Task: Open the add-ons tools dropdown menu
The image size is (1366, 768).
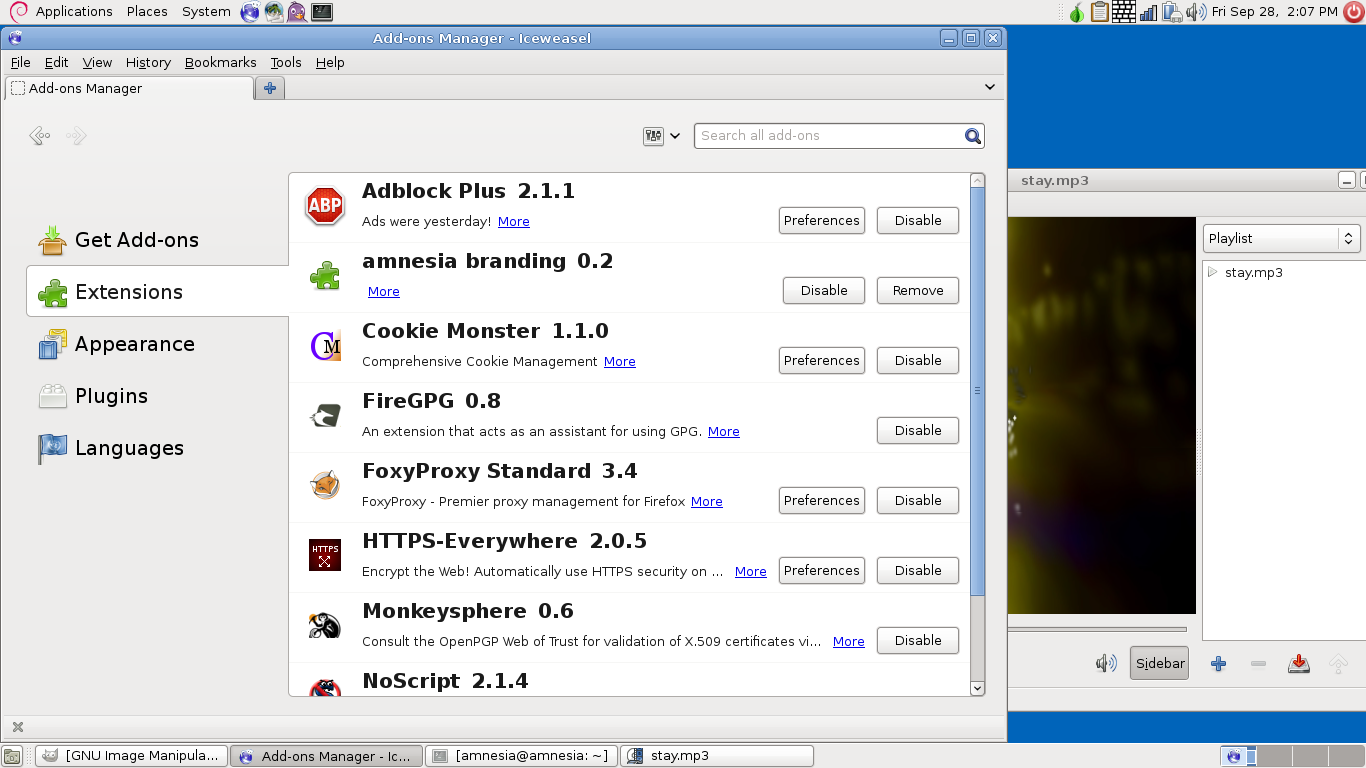Action: coord(662,136)
